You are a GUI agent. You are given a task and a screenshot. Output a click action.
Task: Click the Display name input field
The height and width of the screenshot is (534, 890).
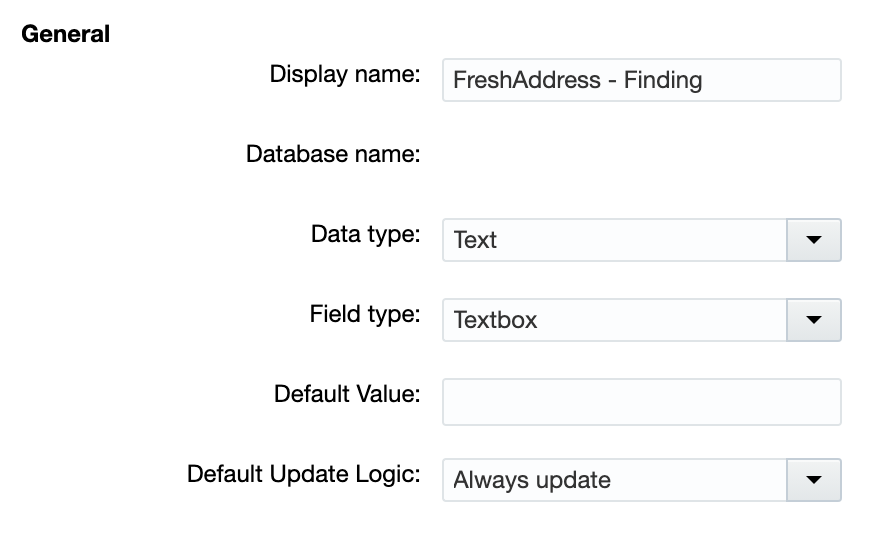[x=641, y=80]
